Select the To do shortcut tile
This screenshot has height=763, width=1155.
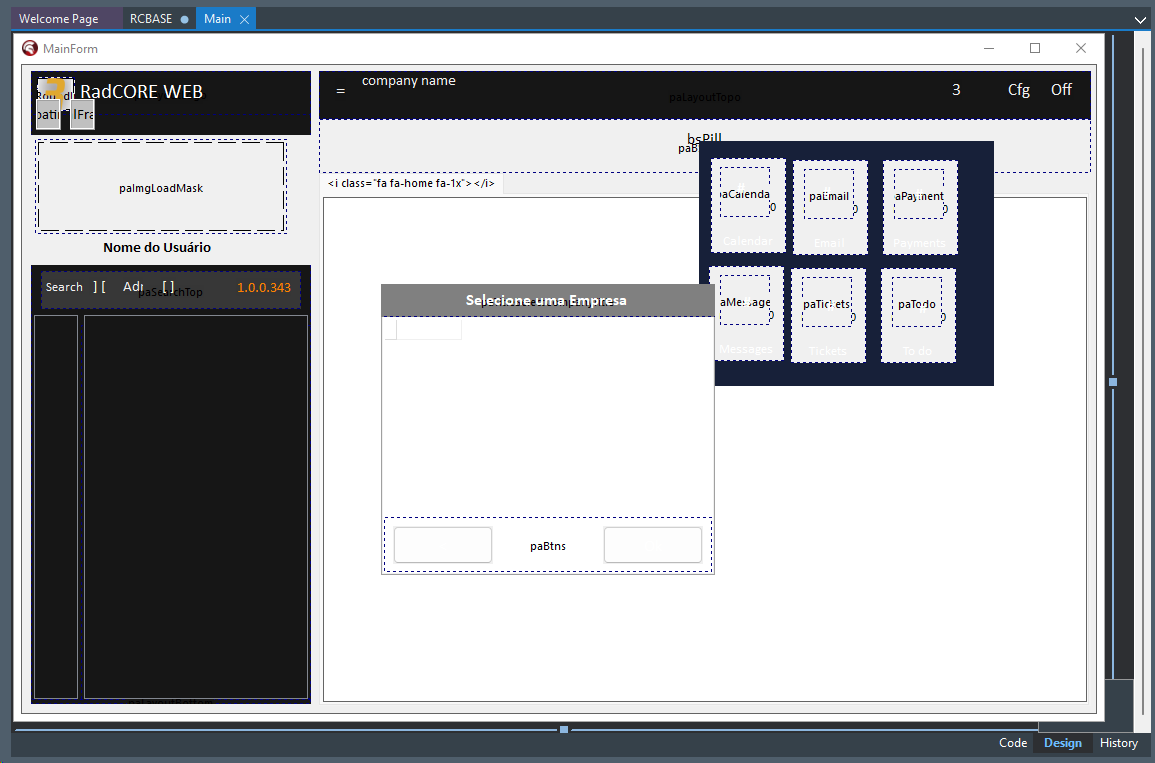coord(918,314)
